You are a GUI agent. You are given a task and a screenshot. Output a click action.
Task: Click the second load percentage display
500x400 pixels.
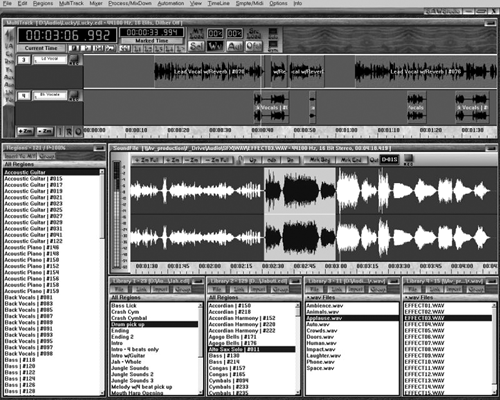(235, 34)
